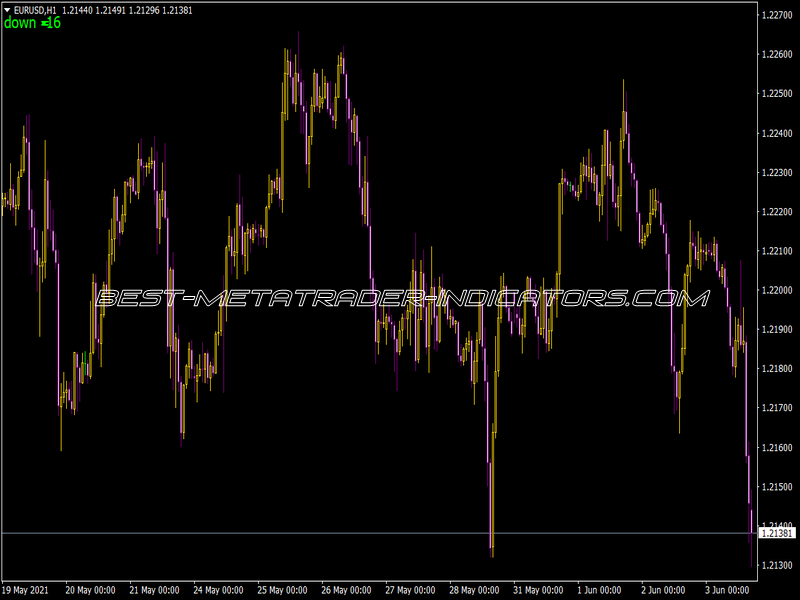The width and height of the screenshot is (800, 600).
Task: Click the '19 May 2021' time axis label
Action: pos(26,590)
